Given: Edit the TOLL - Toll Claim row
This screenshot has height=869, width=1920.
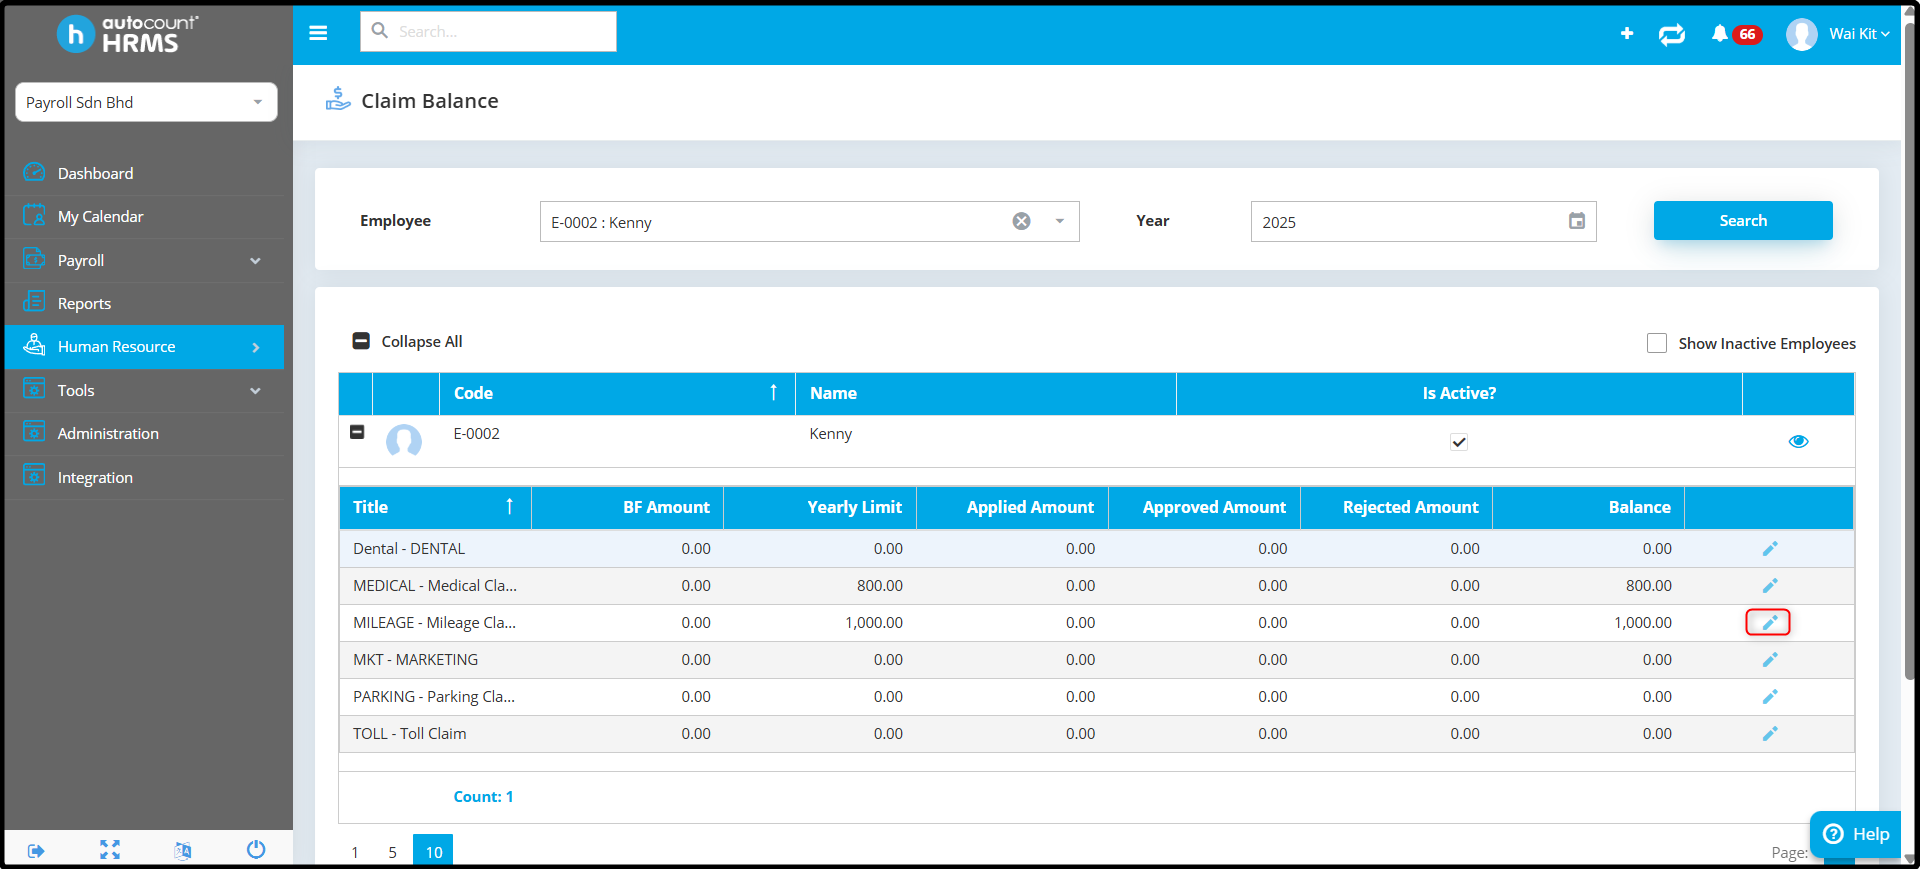Looking at the screenshot, I should 1769,734.
